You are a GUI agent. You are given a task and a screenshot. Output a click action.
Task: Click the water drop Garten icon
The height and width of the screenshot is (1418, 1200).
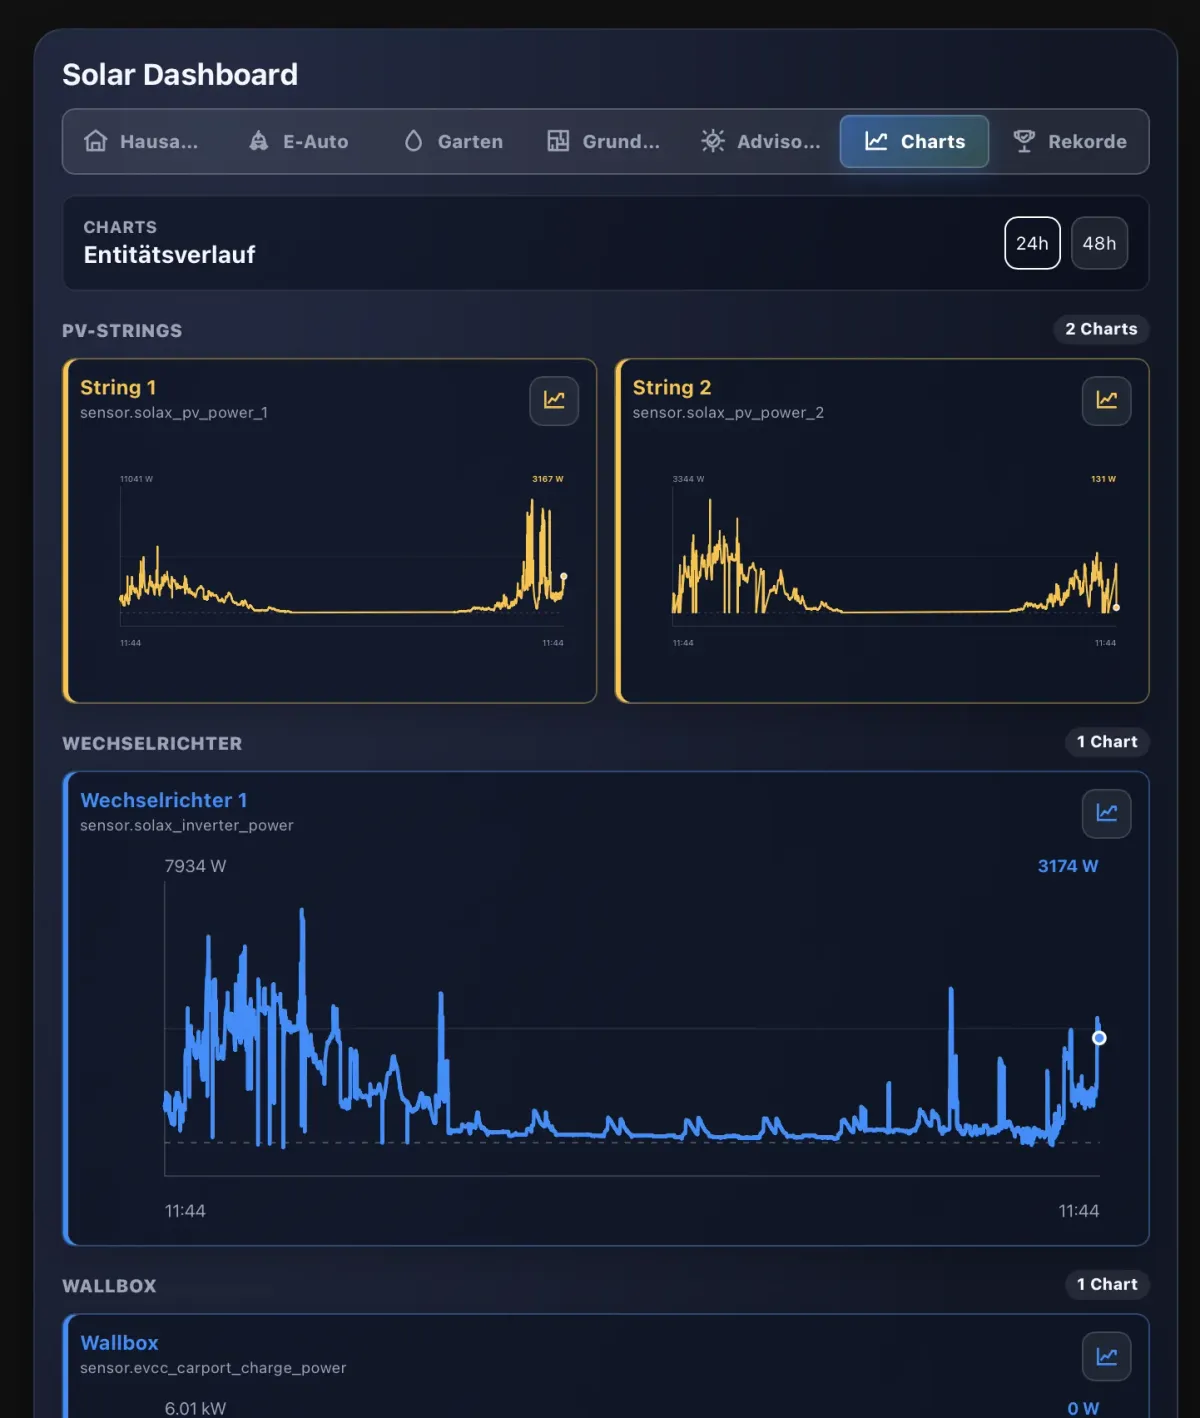click(413, 141)
